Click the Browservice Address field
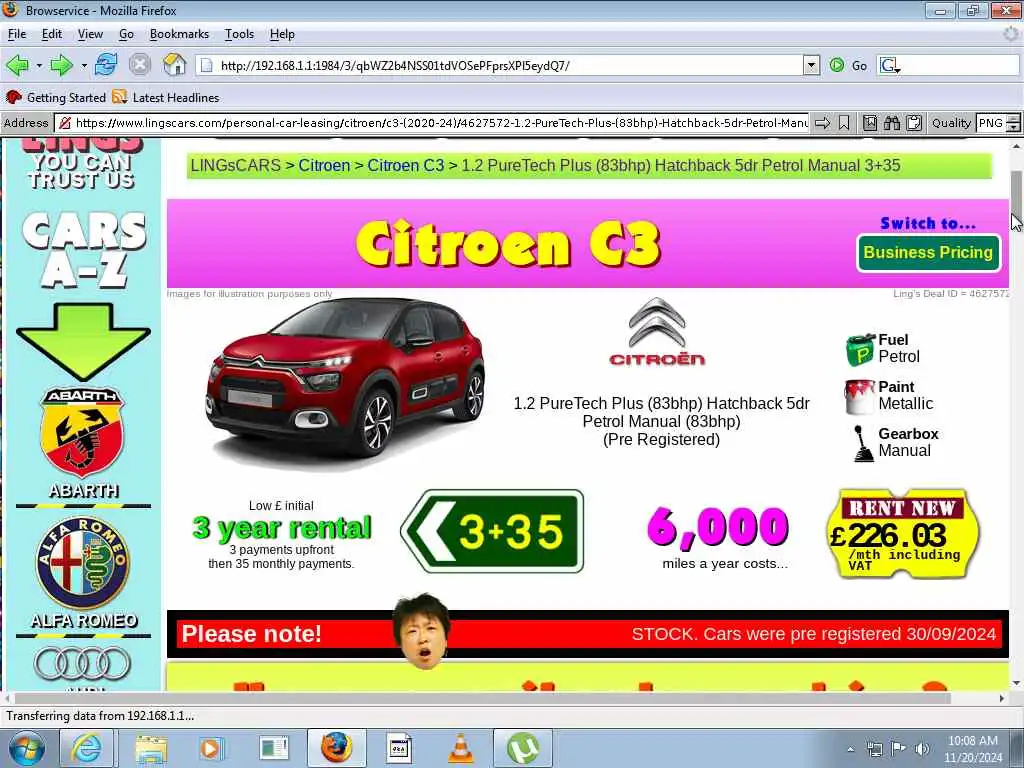 click(x=432, y=123)
